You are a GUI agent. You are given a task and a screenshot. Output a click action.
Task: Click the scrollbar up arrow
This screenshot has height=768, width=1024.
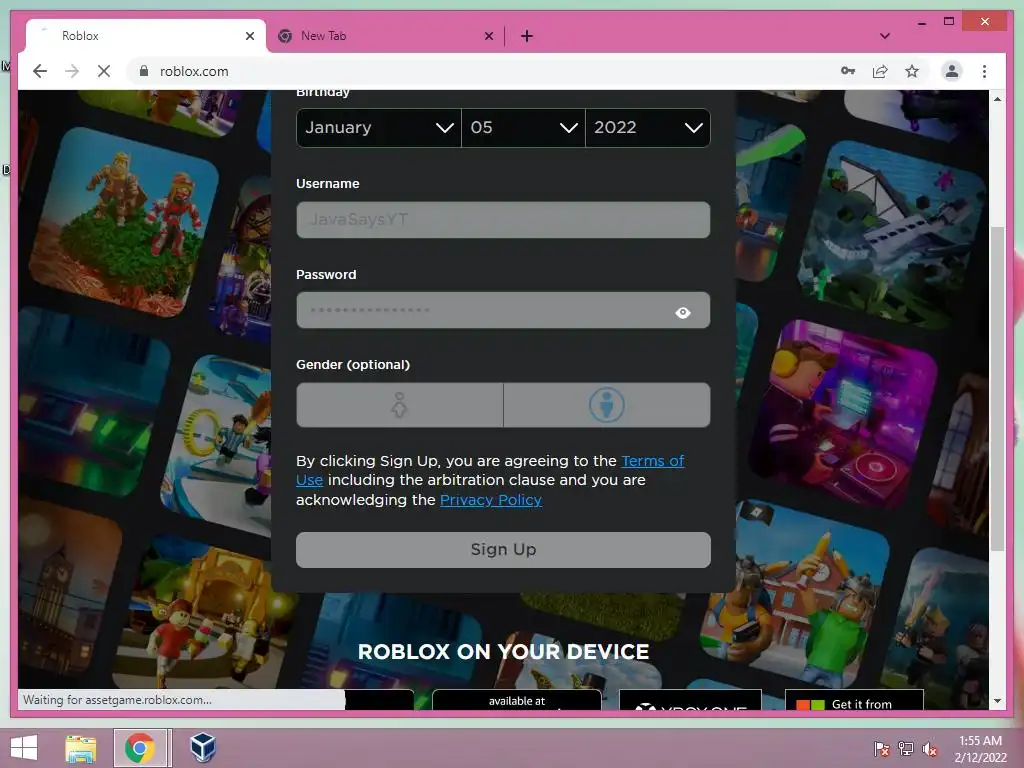[997, 99]
